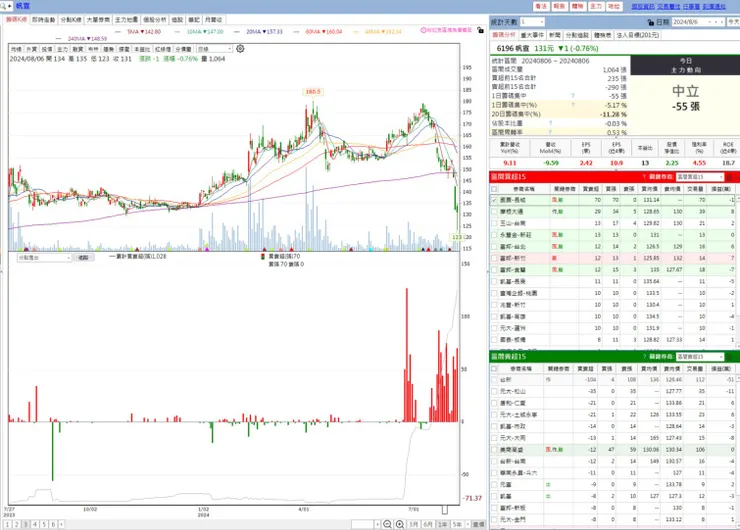The height and width of the screenshot is (530, 740).
Task: Uncheck the 國票-長城 row checkbox
Action: coord(494,200)
